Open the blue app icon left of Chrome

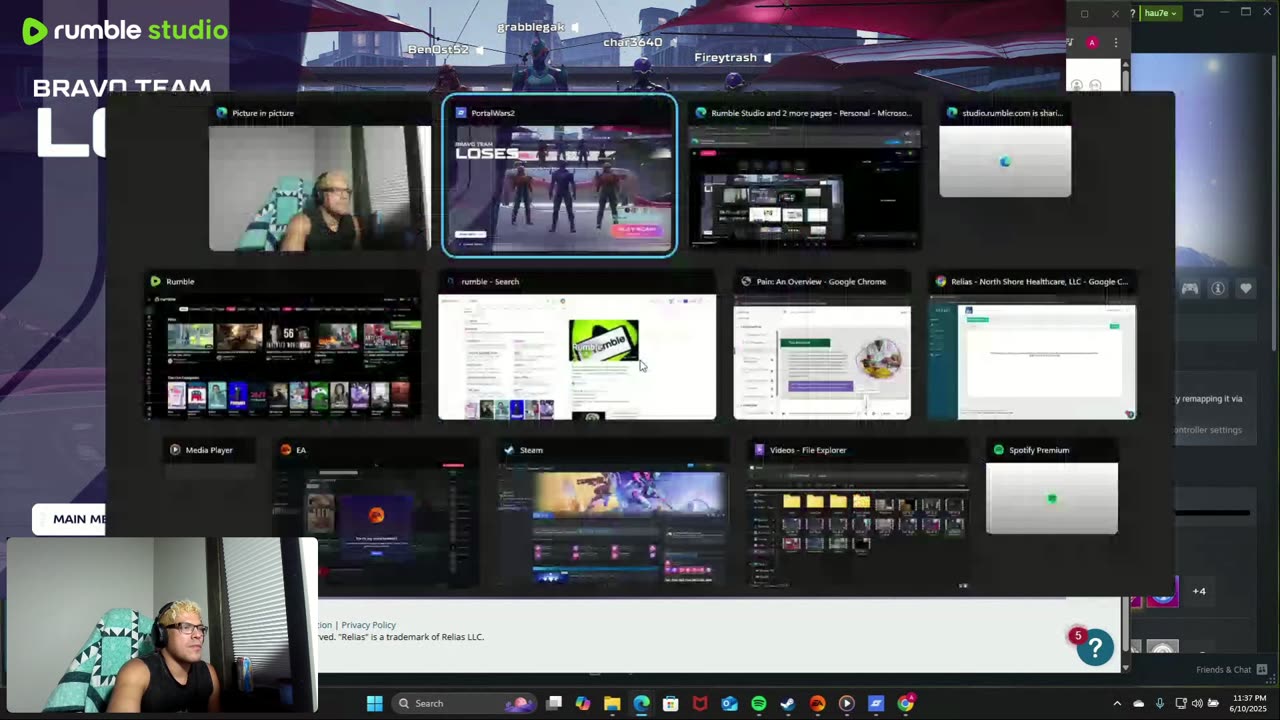point(876,703)
